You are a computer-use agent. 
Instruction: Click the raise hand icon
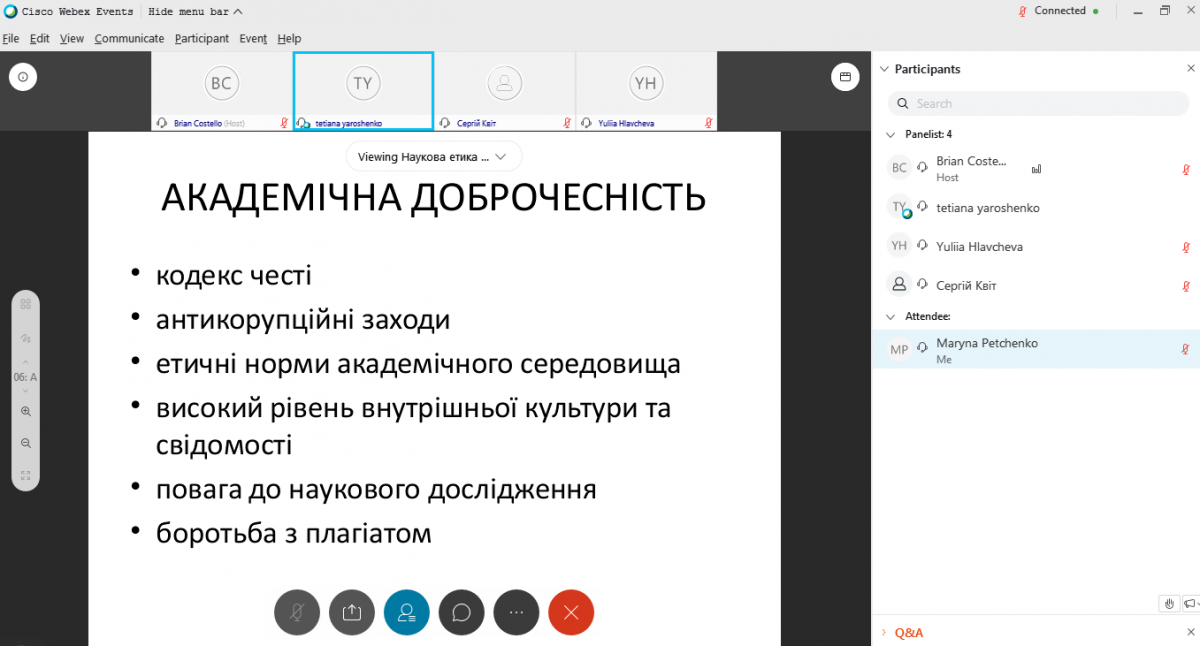coord(1169,603)
